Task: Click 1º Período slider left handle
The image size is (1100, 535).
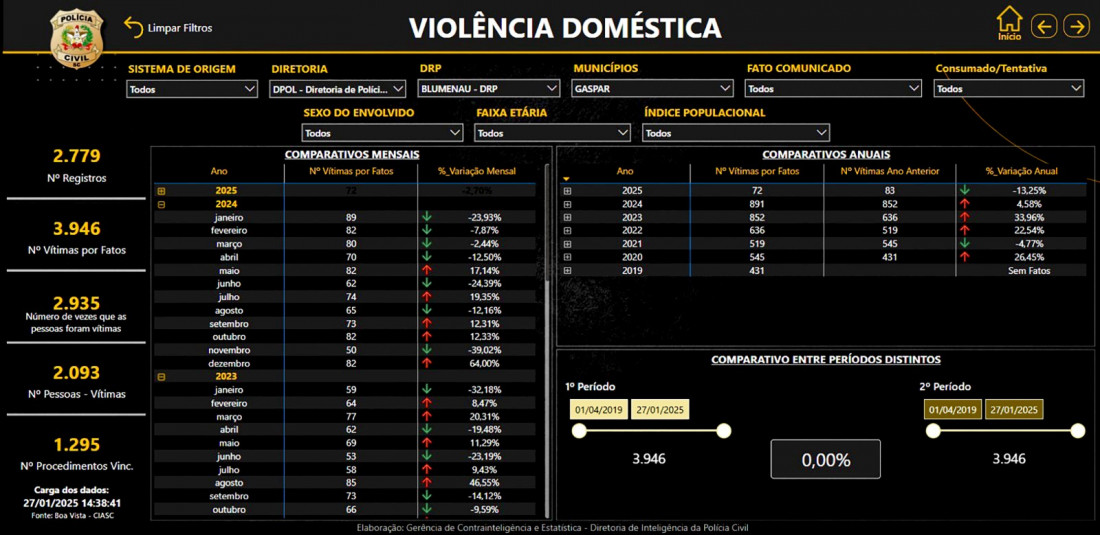Action: pos(579,431)
